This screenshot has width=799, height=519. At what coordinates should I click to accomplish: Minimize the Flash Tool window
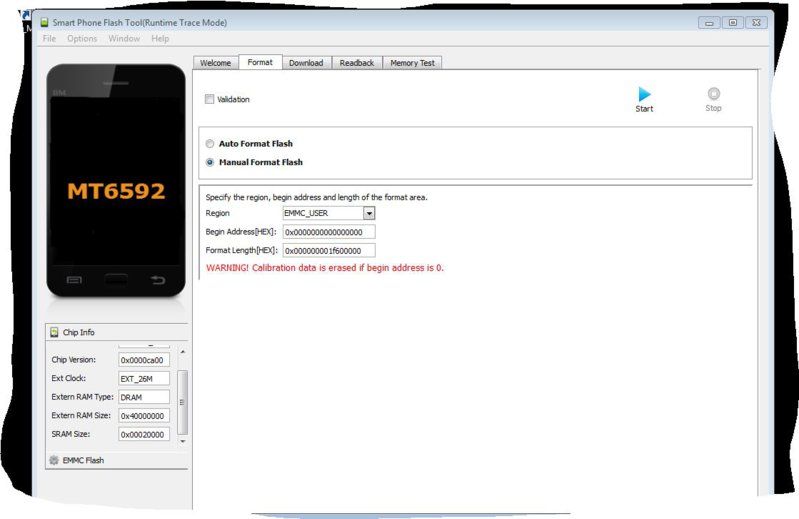(709, 23)
